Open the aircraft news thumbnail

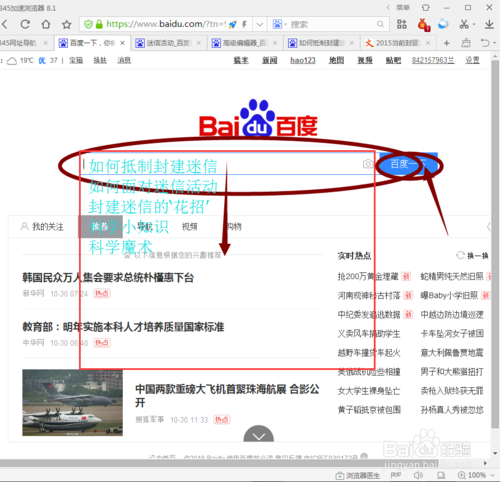[x=72, y=402]
